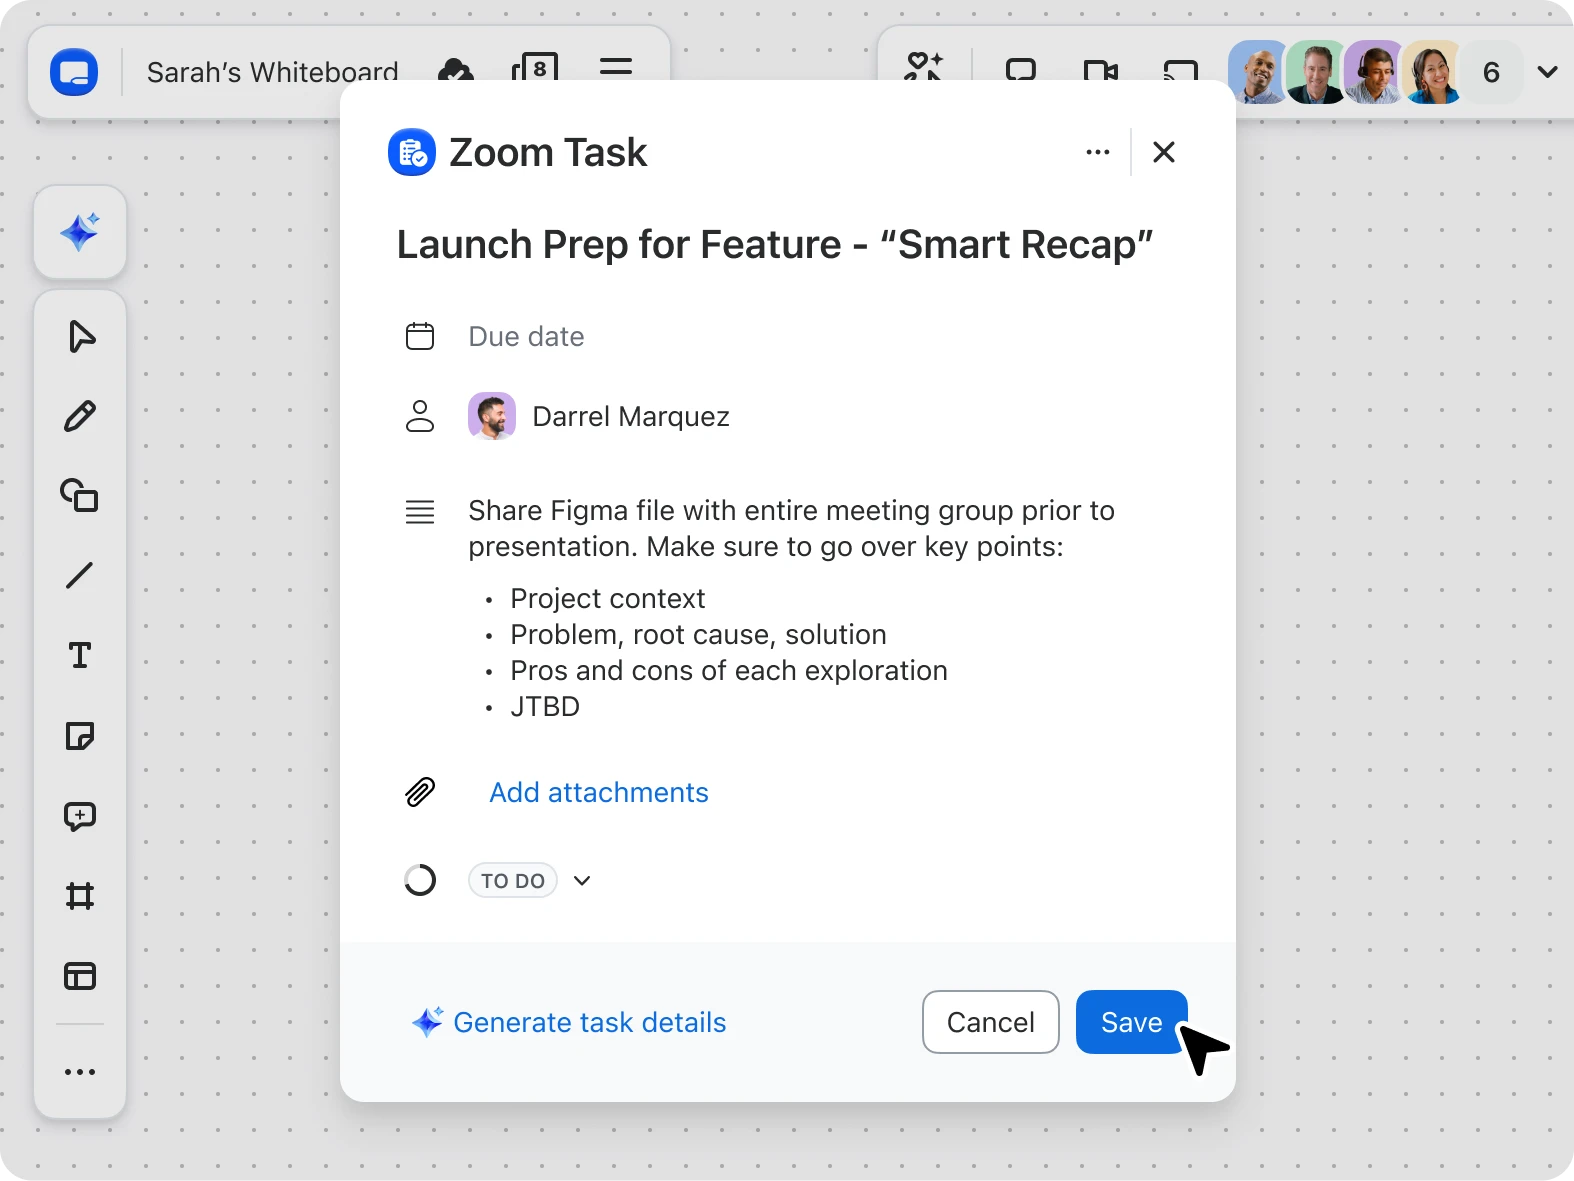Screen dimensions: 1574x1181
Task: Close the Zoom Task dialog
Action: click(1164, 152)
